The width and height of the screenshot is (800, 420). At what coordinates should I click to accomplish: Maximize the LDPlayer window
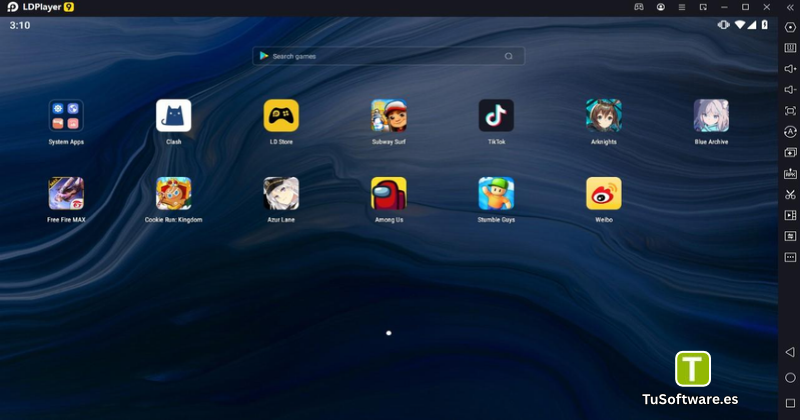tap(745, 7)
